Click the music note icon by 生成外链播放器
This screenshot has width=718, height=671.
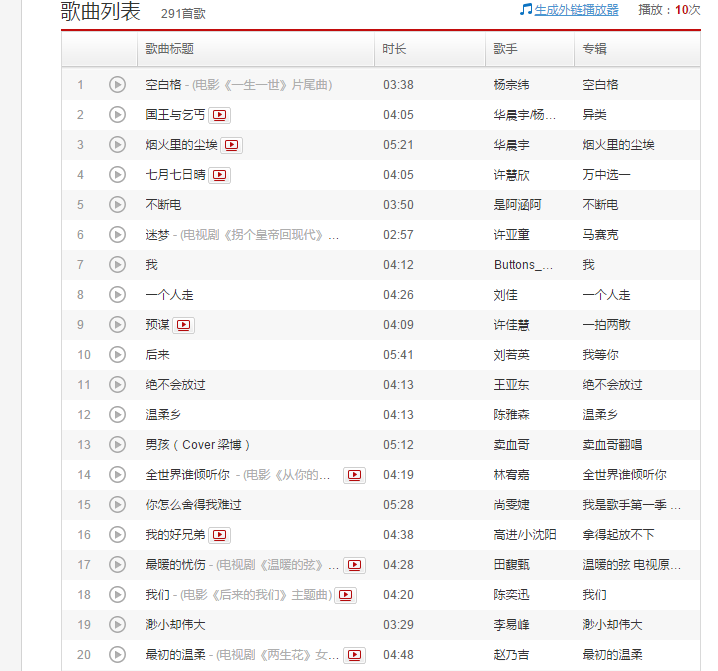pos(526,9)
